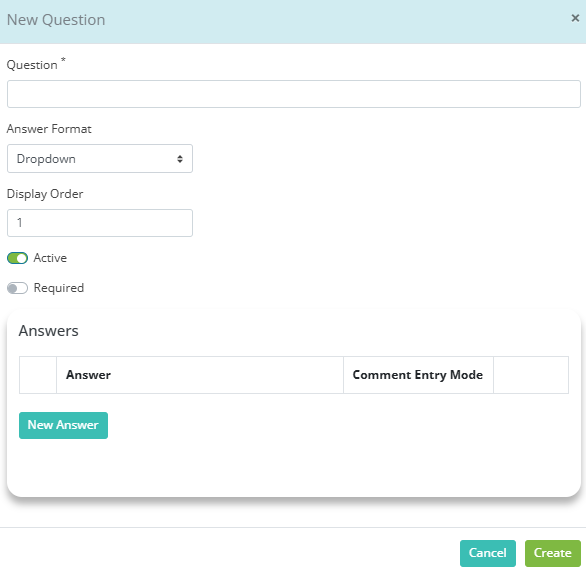Screen dimensions: 586x572
Task: Click the empty first header cell in the Answers table
Action: click(x=38, y=375)
